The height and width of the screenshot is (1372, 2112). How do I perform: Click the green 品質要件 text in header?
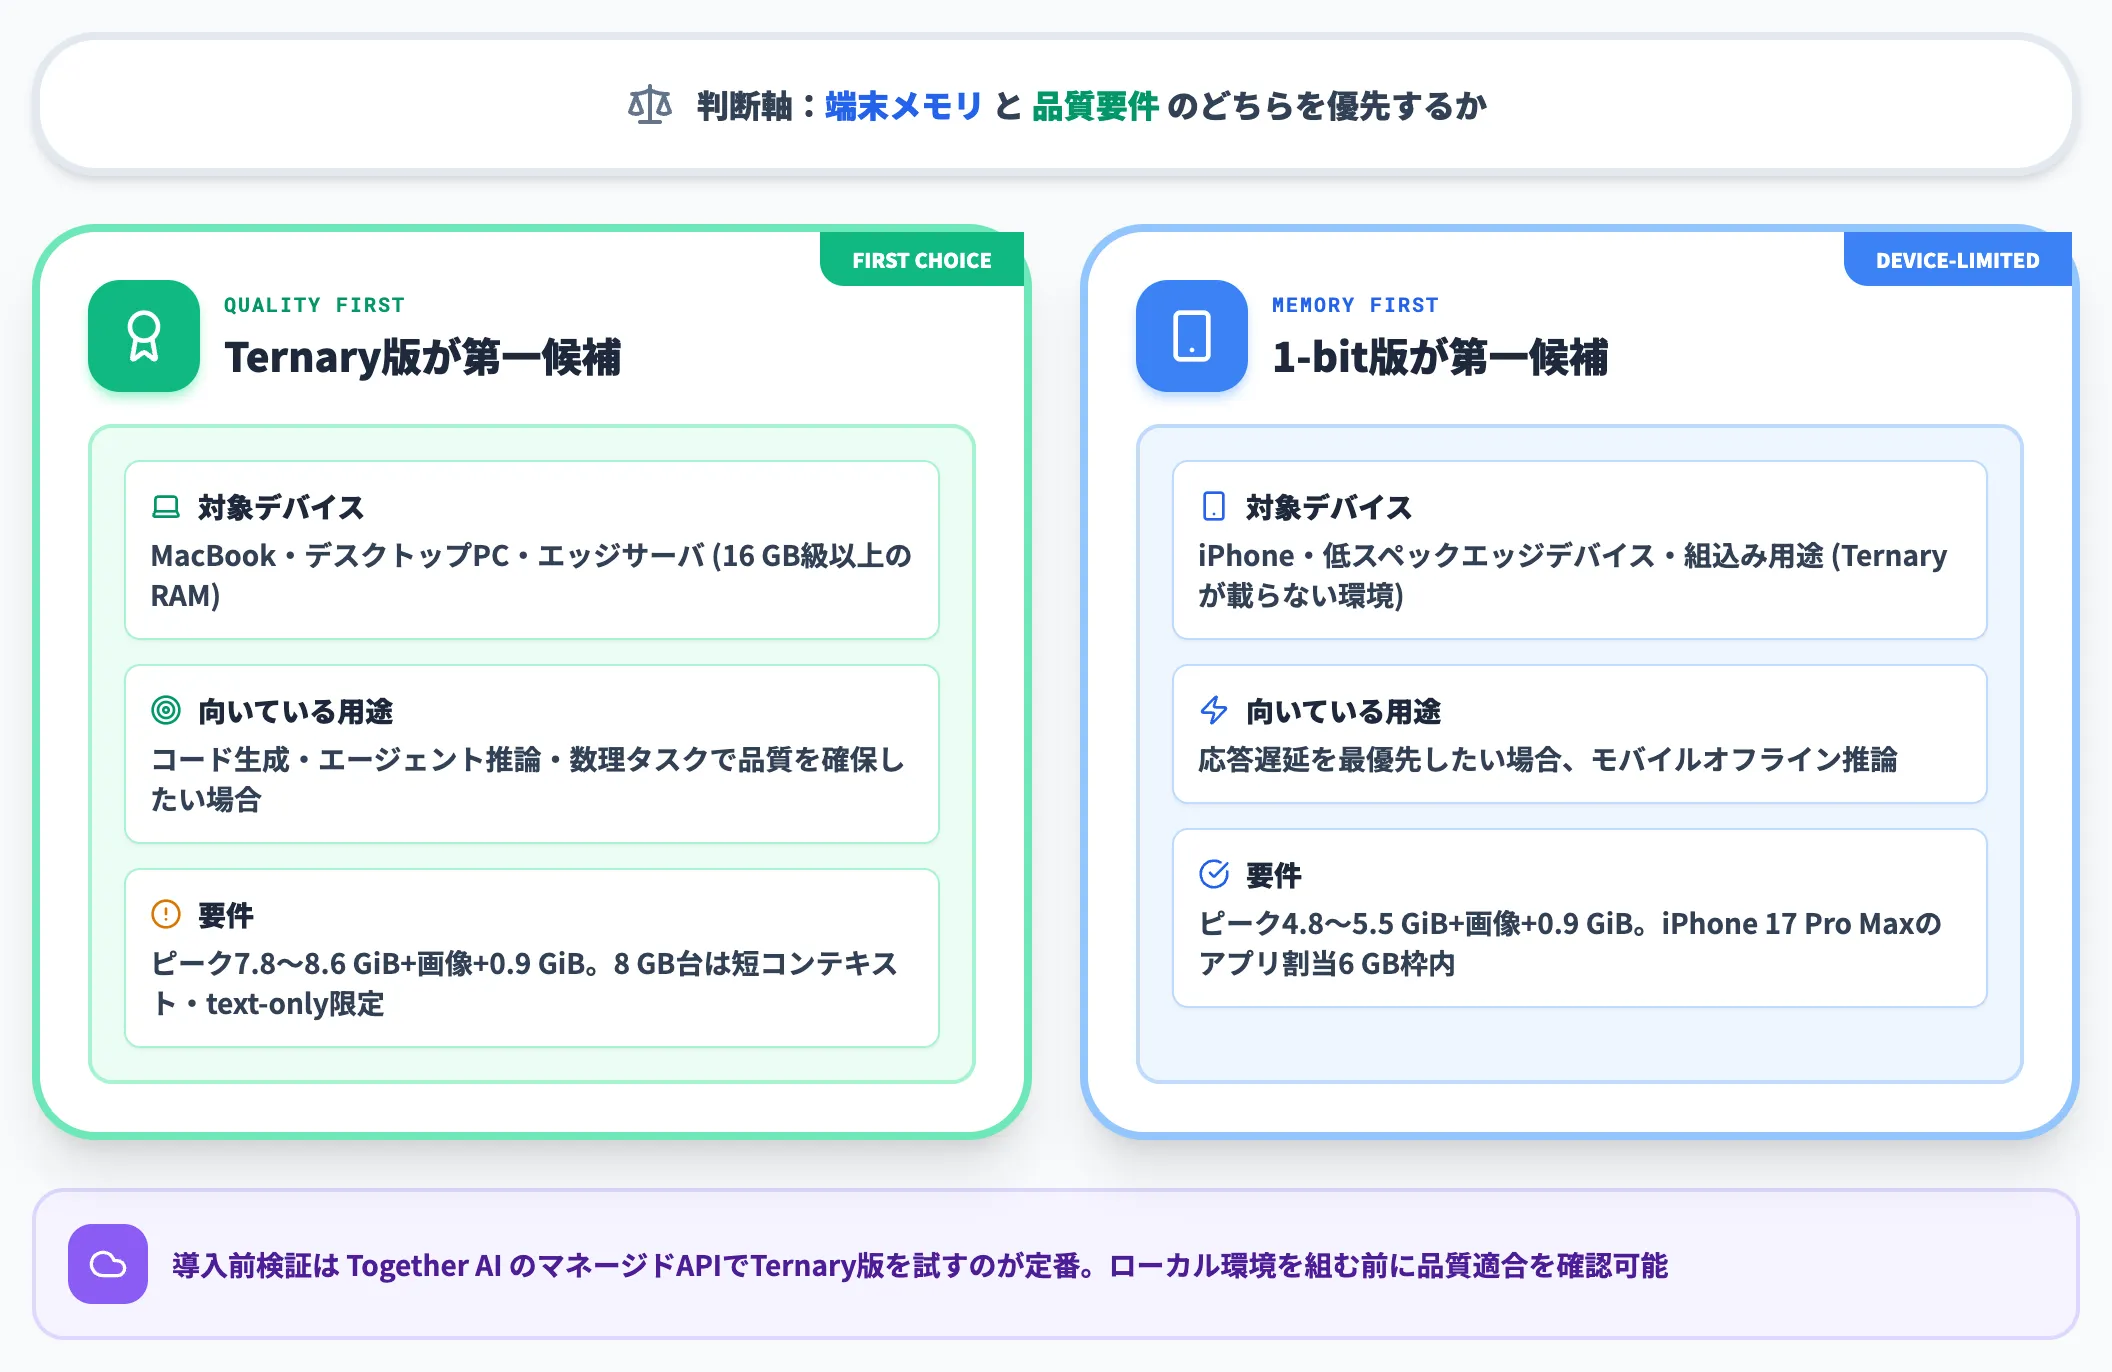click(1095, 106)
